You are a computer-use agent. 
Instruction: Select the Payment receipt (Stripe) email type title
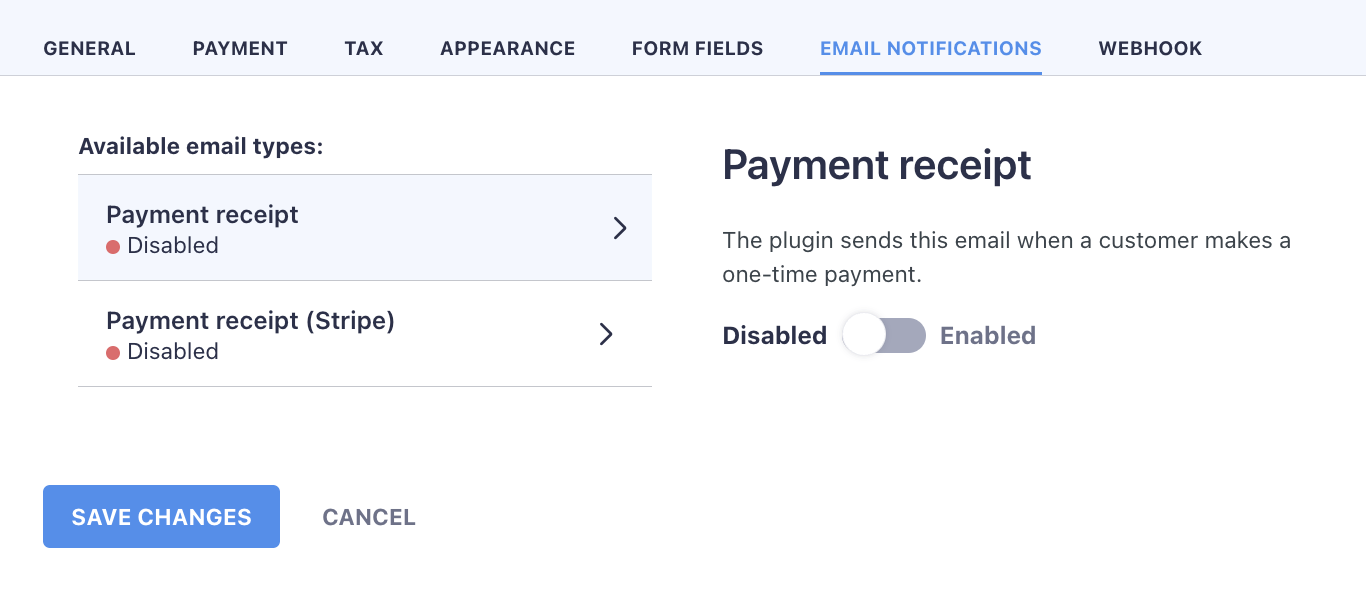pyautogui.click(x=250, y=321)
